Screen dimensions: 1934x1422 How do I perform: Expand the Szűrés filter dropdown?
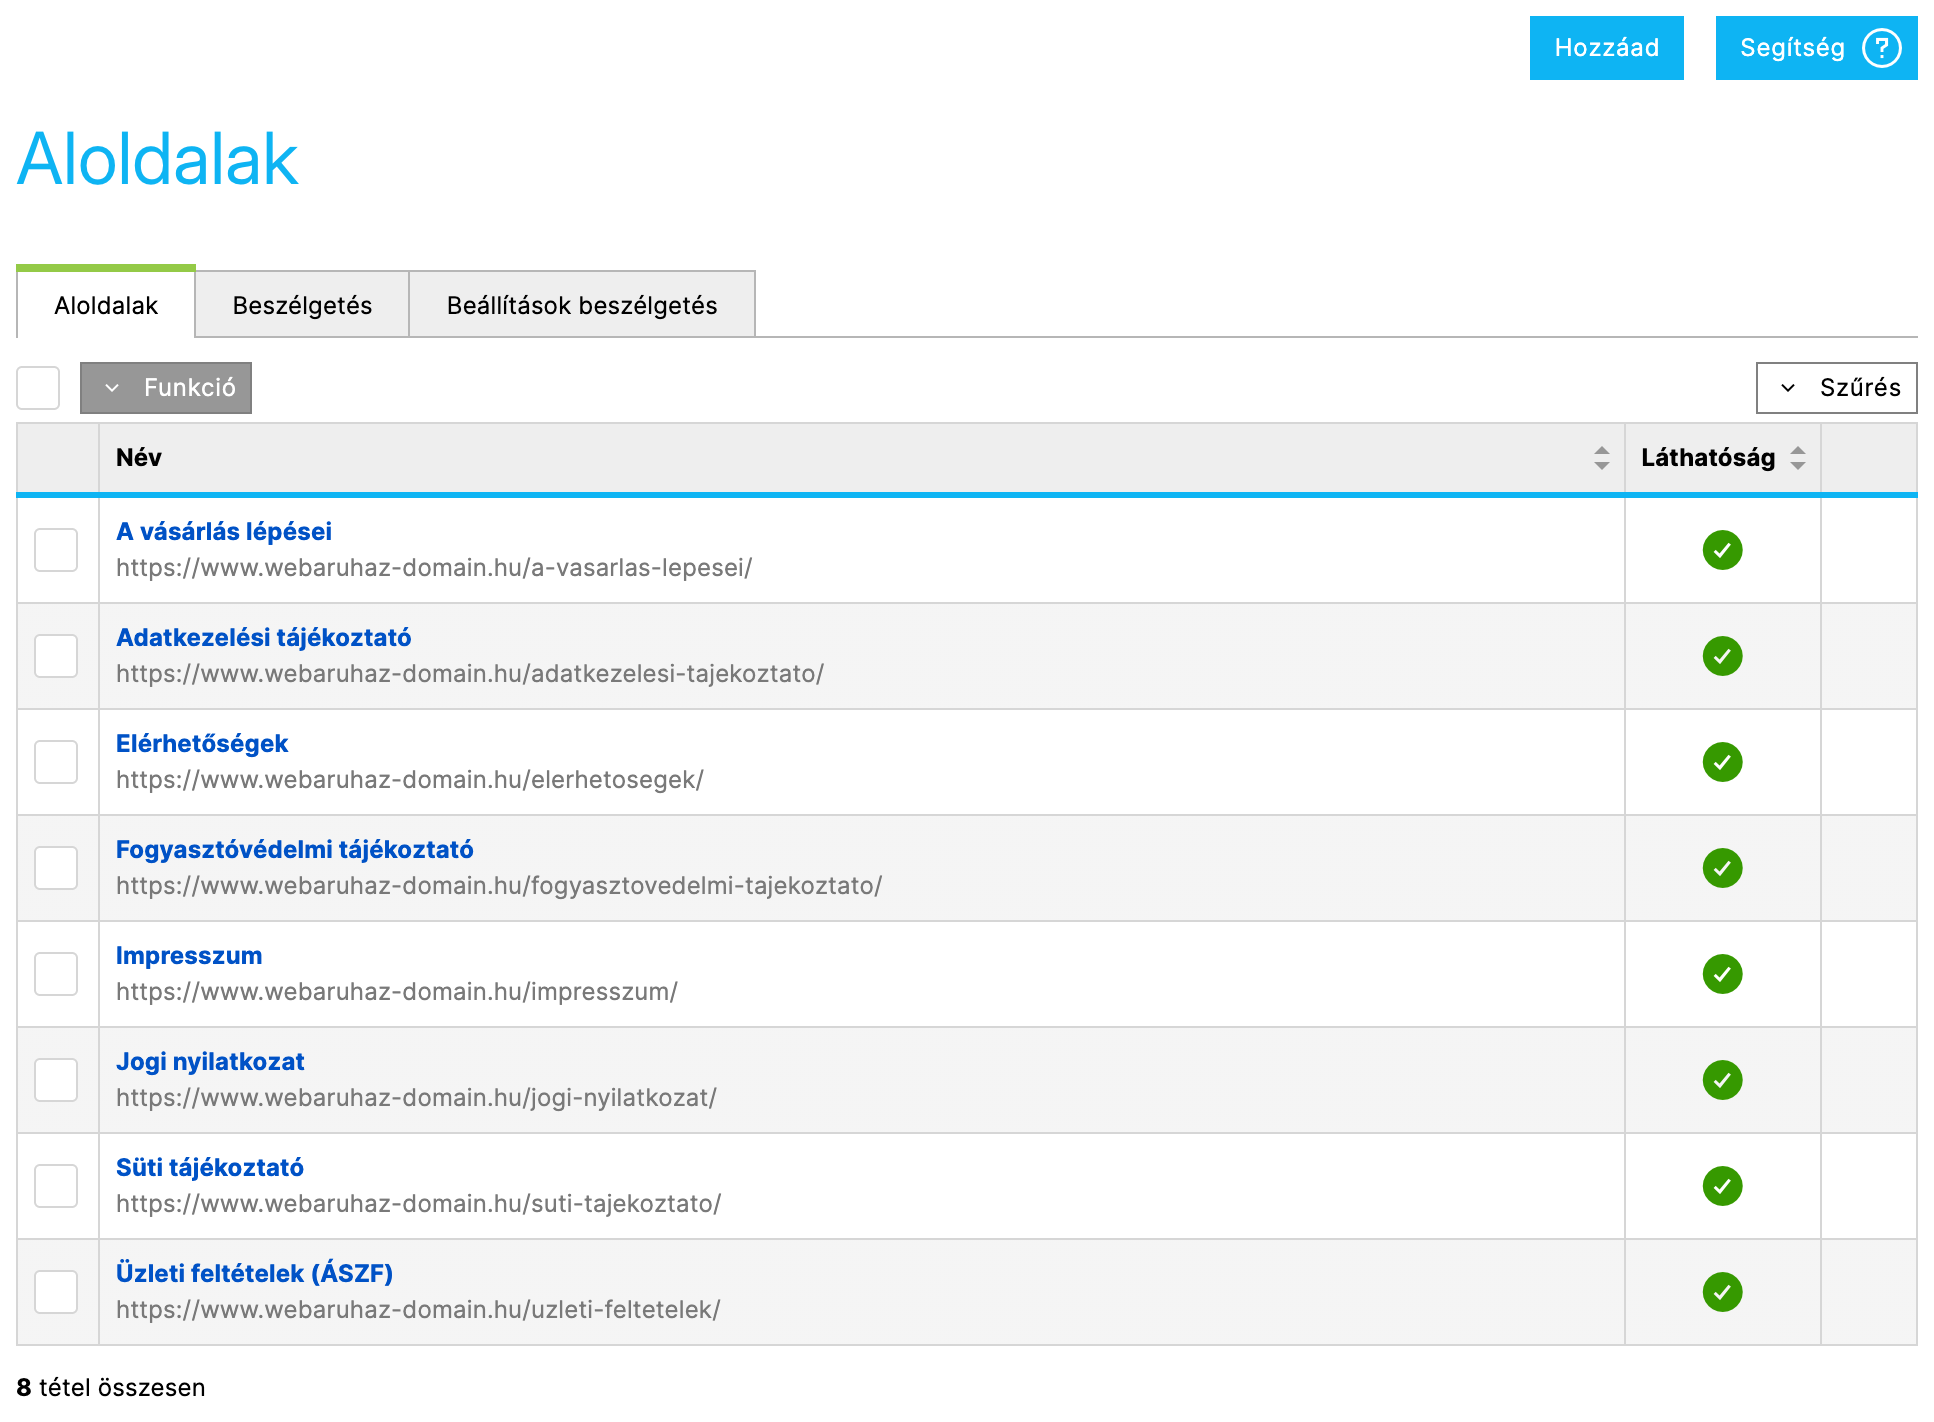[1836, 388]
